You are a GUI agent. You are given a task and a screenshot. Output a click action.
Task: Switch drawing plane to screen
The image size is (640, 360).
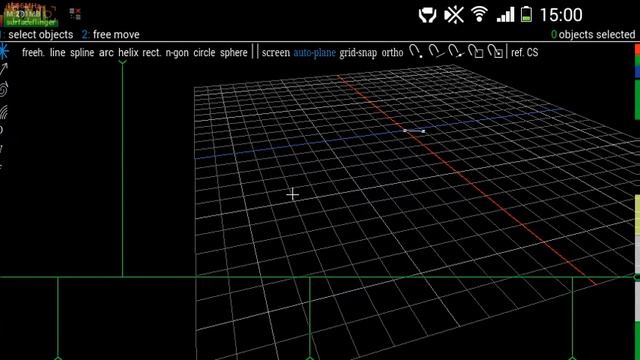(x=276, y=53)
